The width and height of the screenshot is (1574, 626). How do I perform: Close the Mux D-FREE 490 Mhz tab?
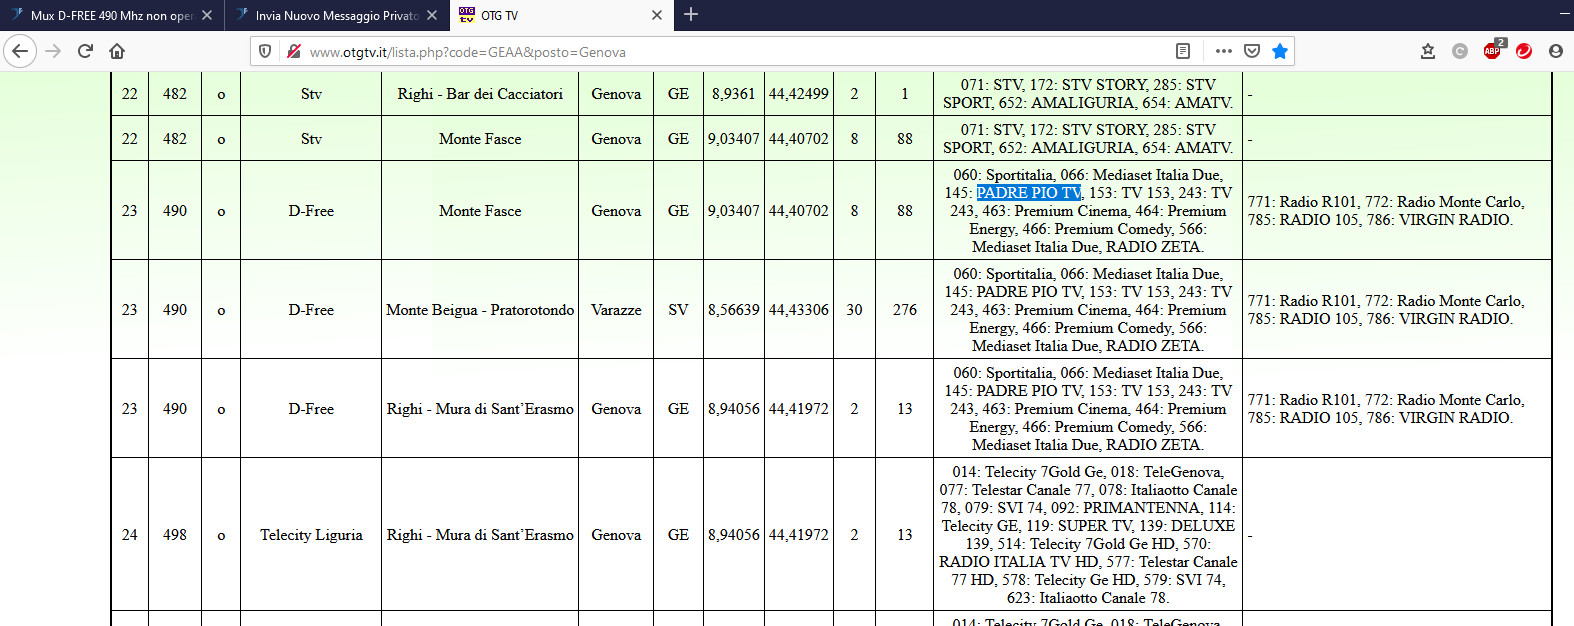pyautogui.click(x=207, y=15)
